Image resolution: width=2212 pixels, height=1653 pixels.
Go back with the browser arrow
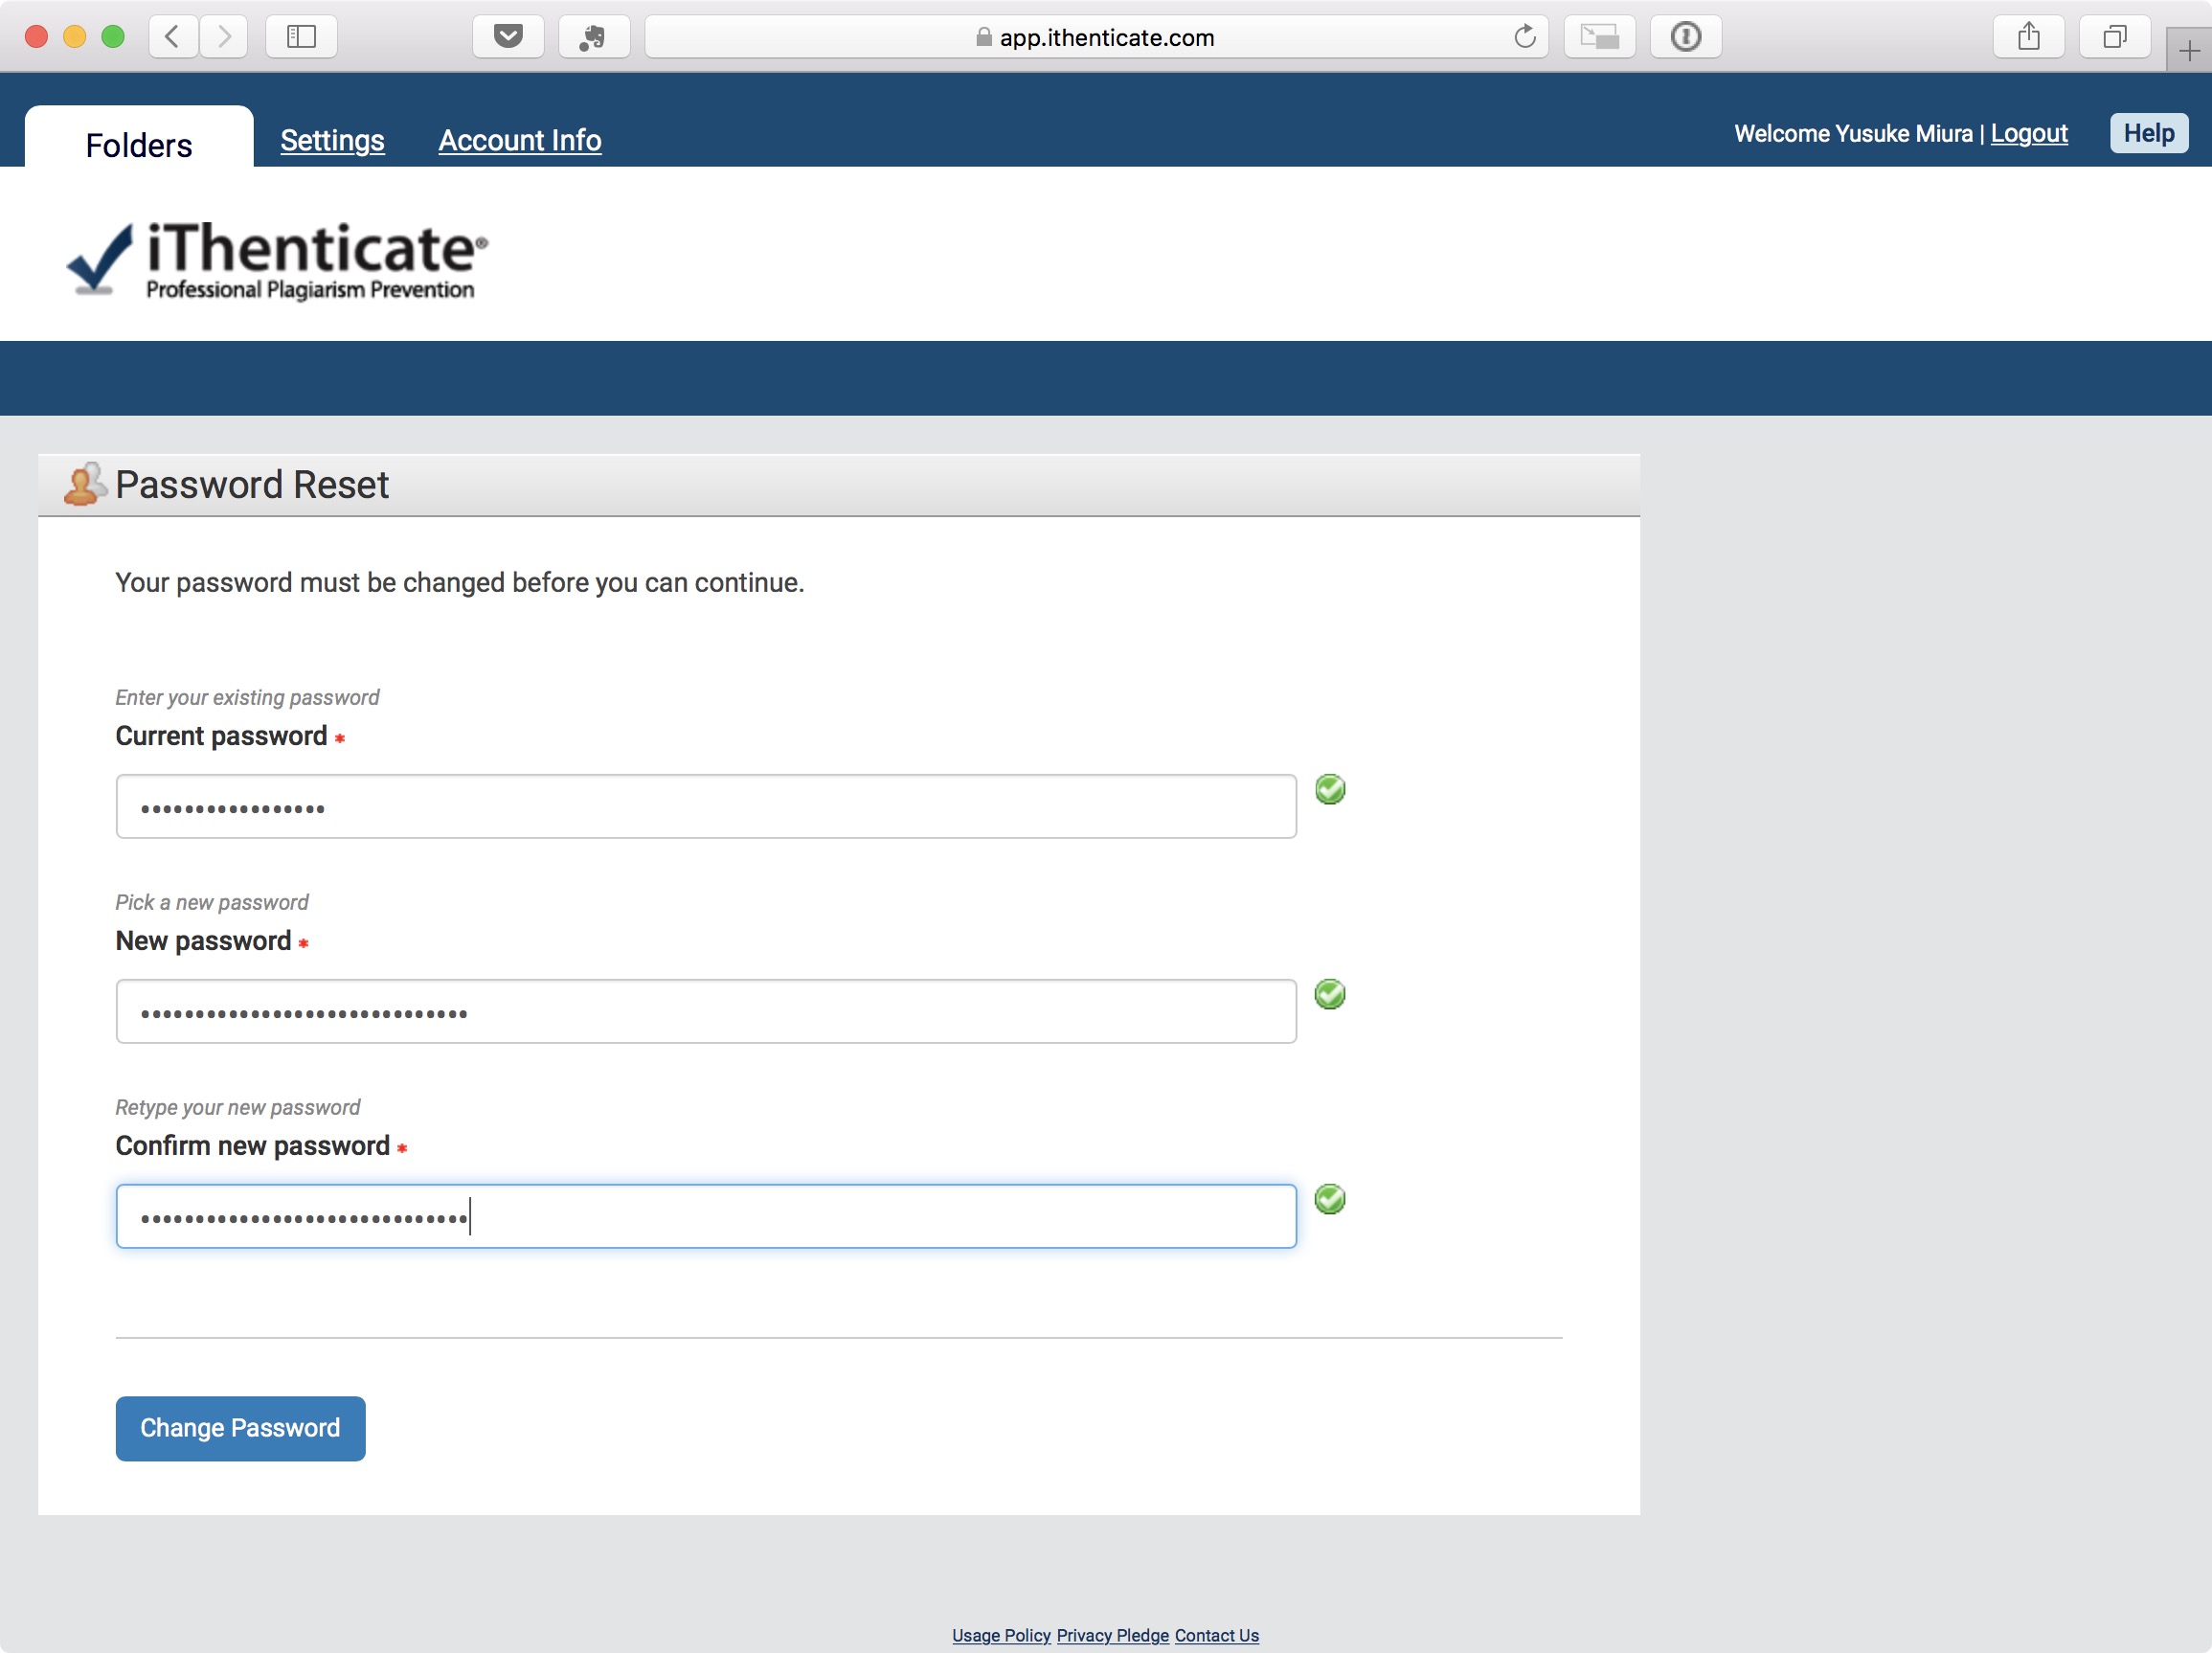[172, 37]
